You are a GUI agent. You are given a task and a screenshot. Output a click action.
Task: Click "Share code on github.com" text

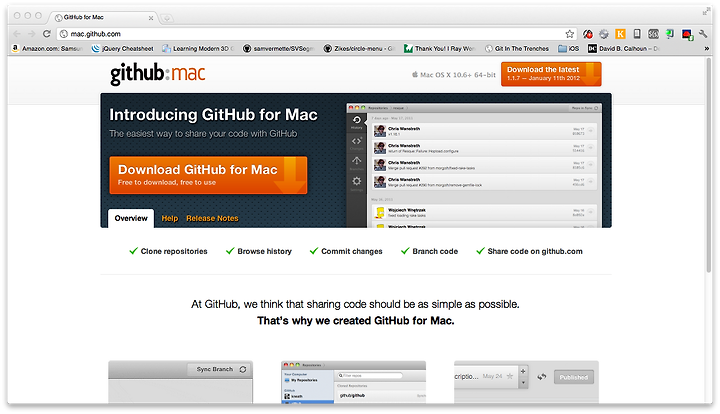pos(535,252)
